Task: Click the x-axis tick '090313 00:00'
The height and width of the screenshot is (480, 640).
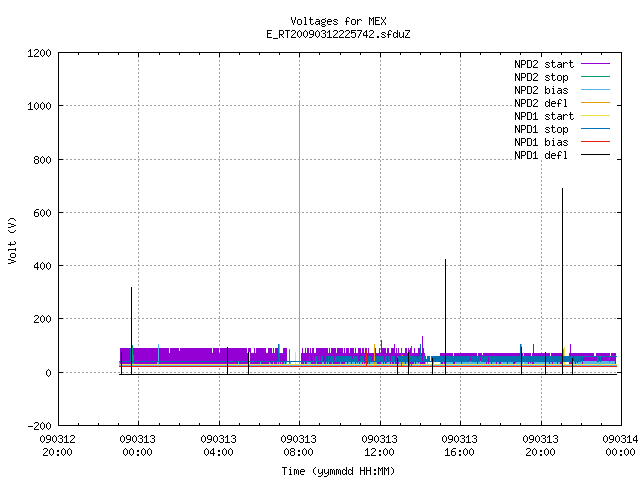Action: point(138,446)
